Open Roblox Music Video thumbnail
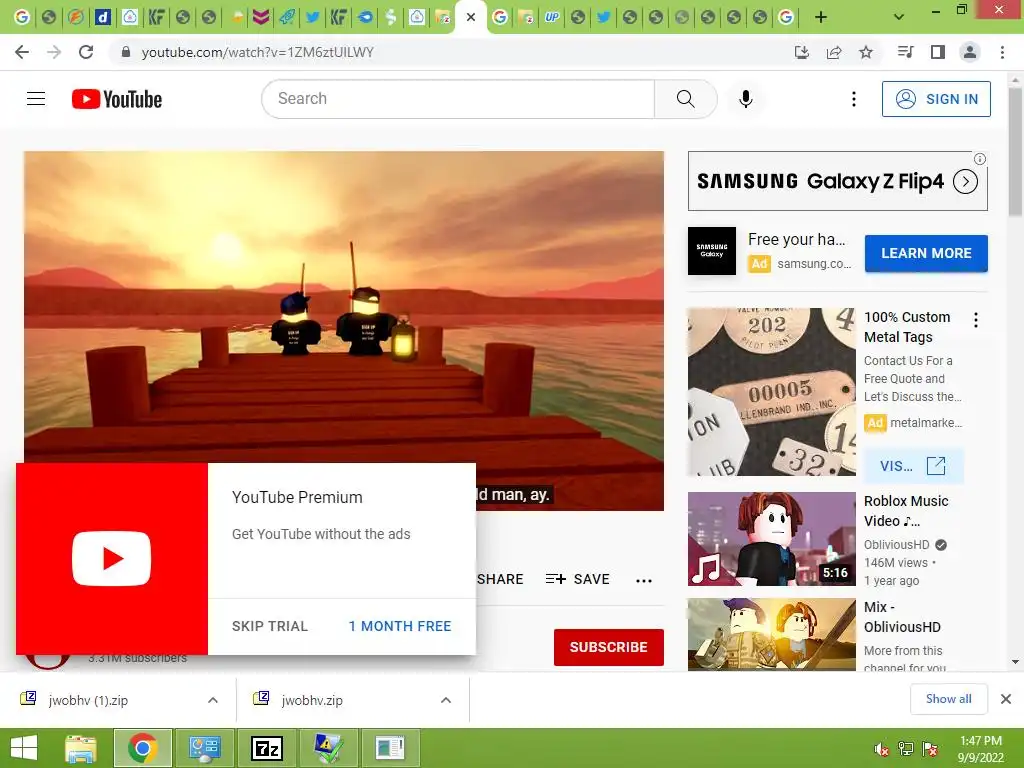Image resolution: width=1024 pixels, height=768 pixels. (771, 539)
